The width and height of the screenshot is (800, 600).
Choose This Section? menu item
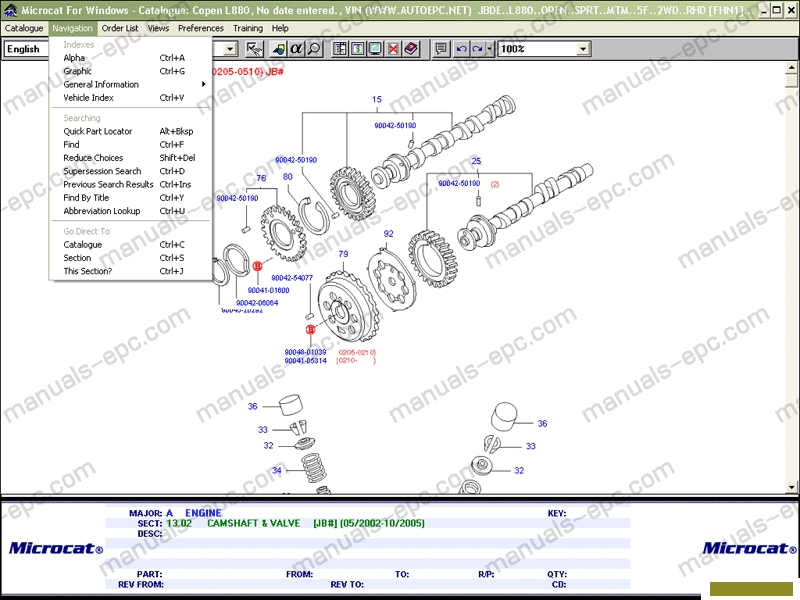(x=131, y=271)
